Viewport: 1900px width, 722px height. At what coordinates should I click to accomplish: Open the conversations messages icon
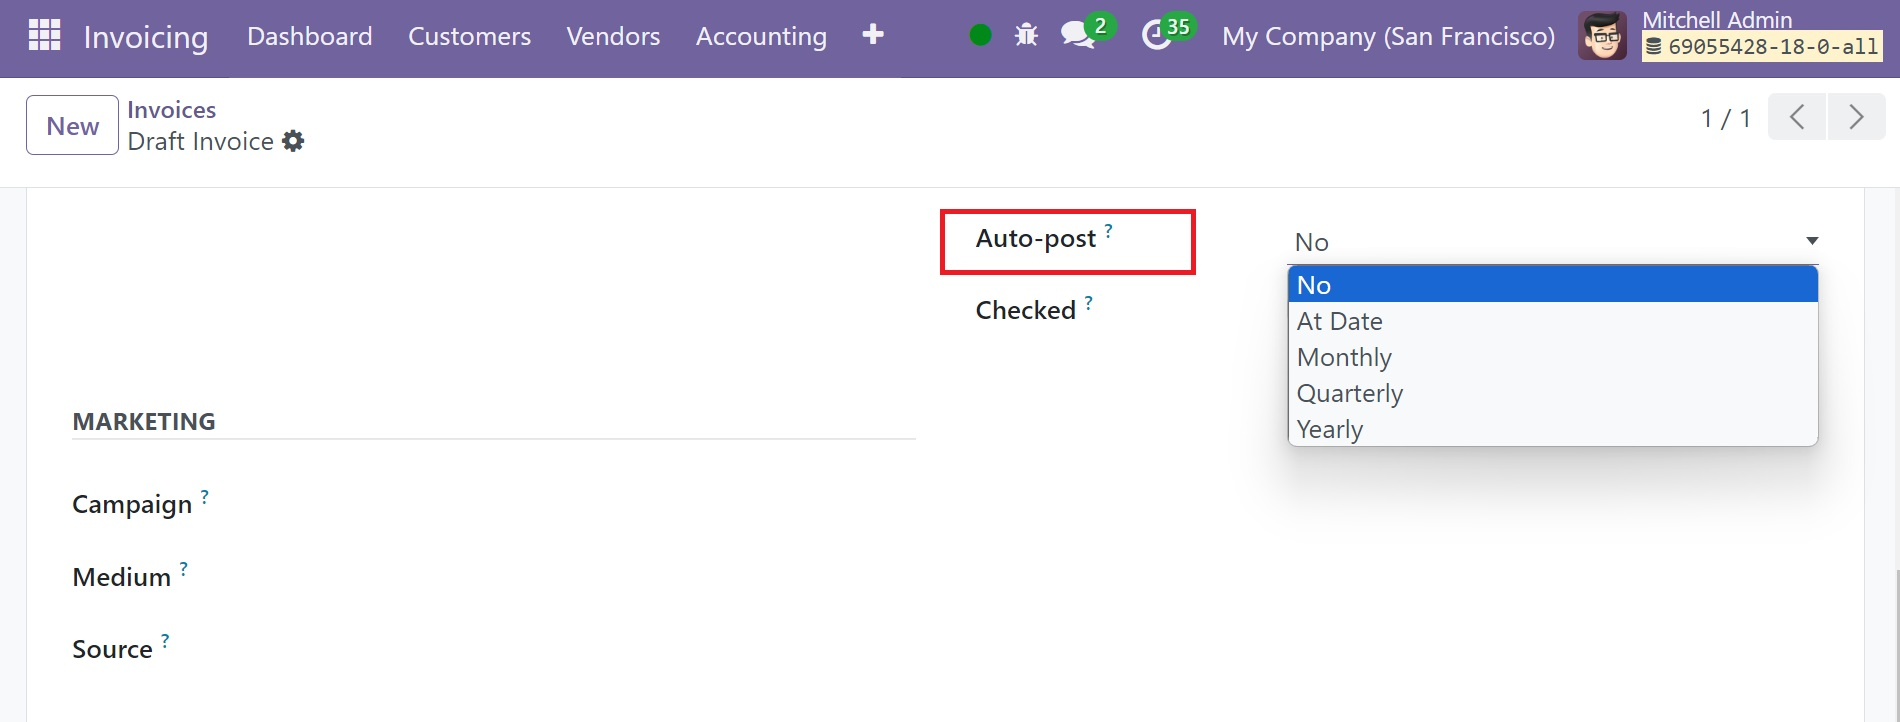1077,36
